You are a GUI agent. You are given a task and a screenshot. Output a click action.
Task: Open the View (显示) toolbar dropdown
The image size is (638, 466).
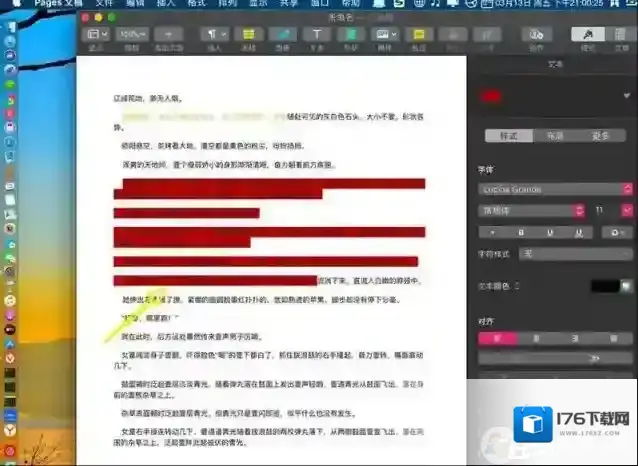pyautogui.click(x=97, y=34)
